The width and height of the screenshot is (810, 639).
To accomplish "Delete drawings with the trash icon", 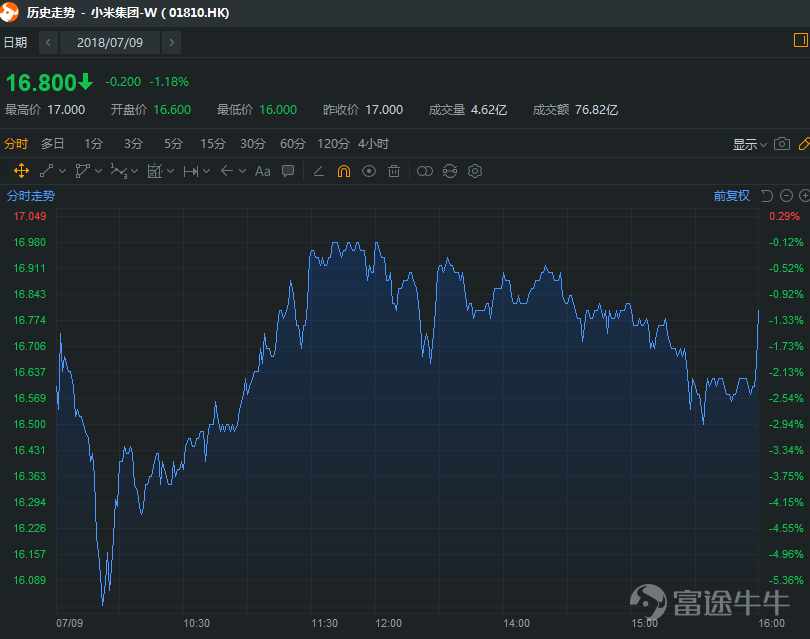I will (x=394, y=171).
